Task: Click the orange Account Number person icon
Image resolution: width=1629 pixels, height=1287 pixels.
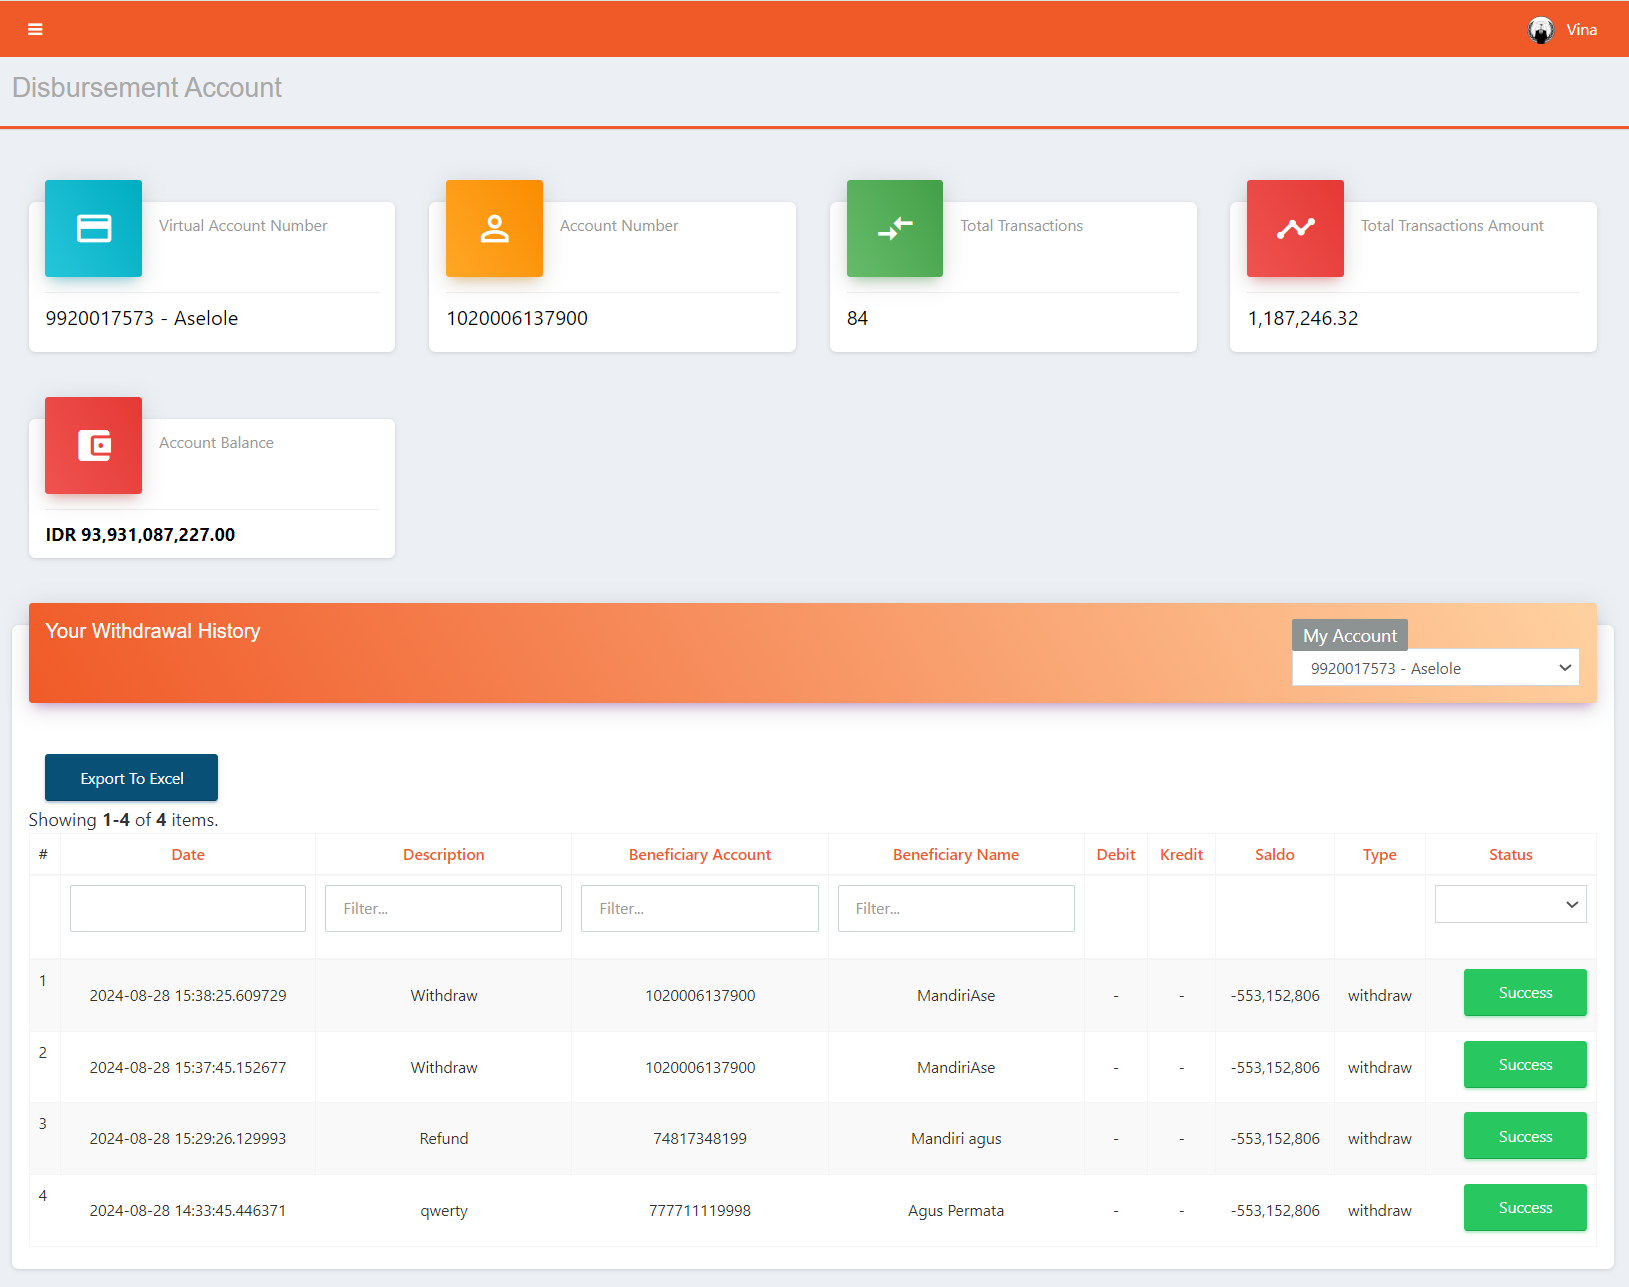Action: (x=494, y=228)
